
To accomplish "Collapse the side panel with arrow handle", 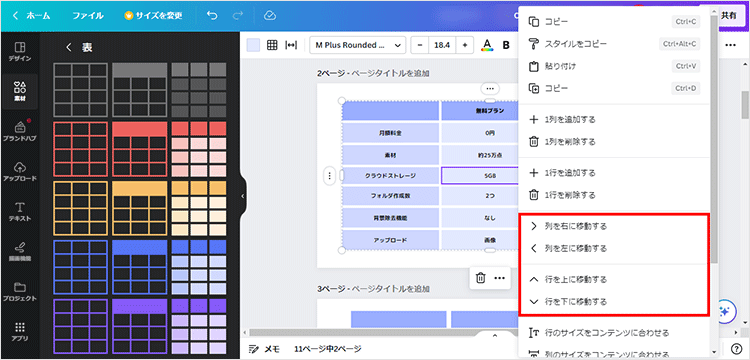I will click(x=243, y=196).
